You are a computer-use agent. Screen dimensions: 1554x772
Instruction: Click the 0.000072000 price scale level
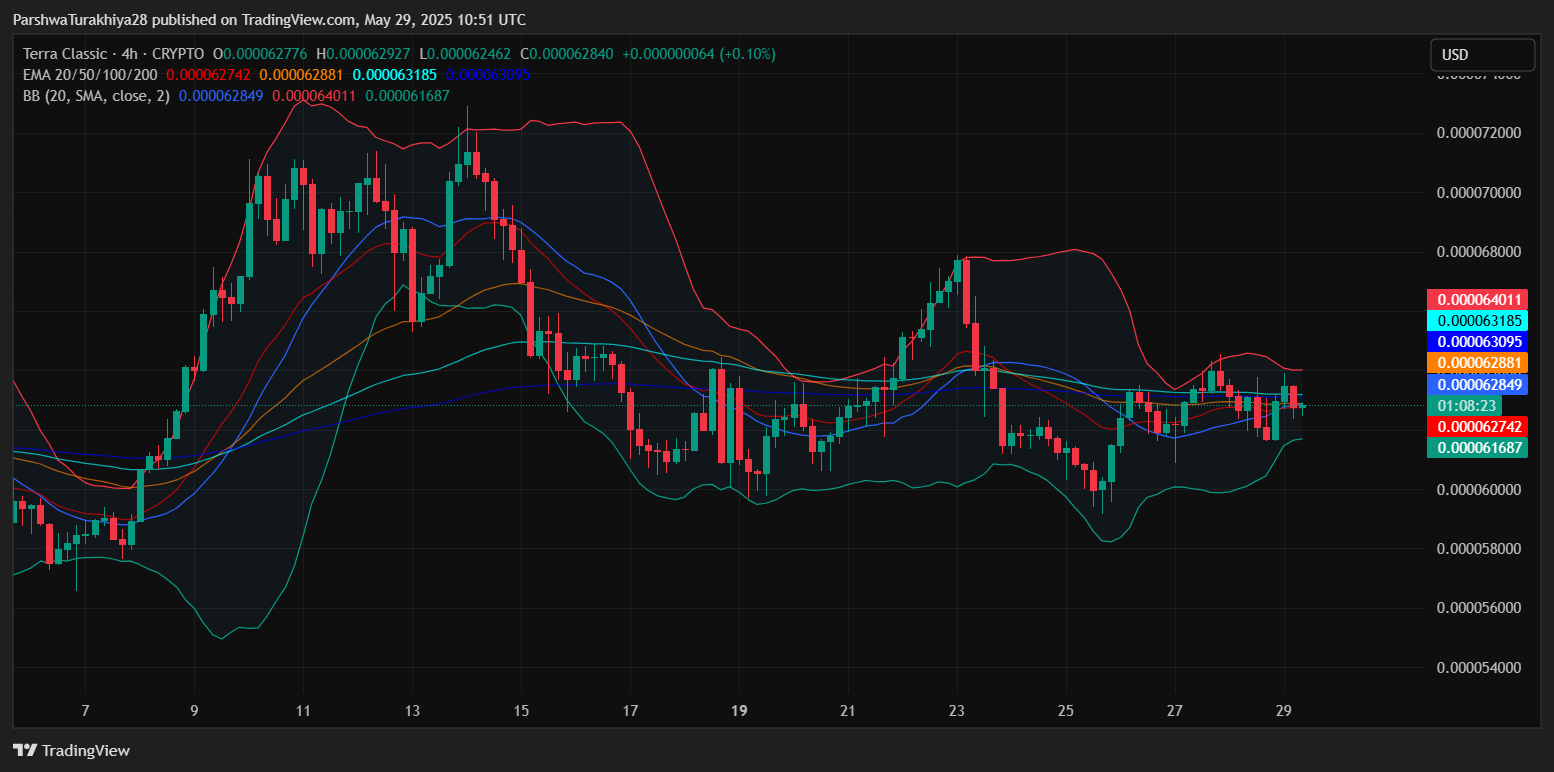(1478, 133)
